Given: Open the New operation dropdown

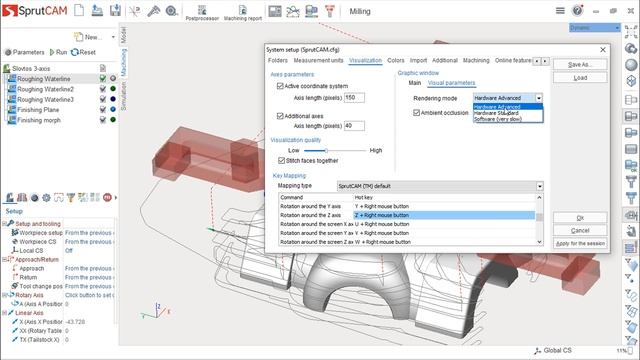Looking at the screenshot, I should (x=113, y=37).
